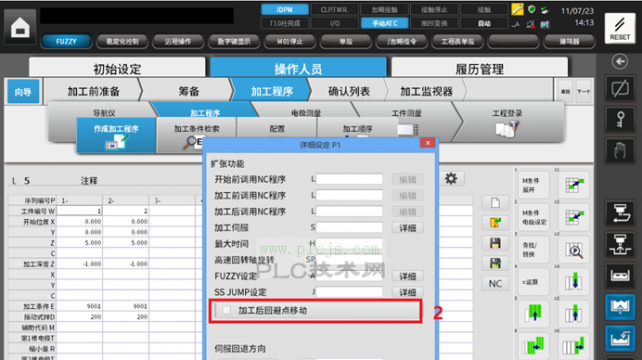The image size is (642, 360).
Task: Toggle the M01停止 button
Action: [289, 41]
